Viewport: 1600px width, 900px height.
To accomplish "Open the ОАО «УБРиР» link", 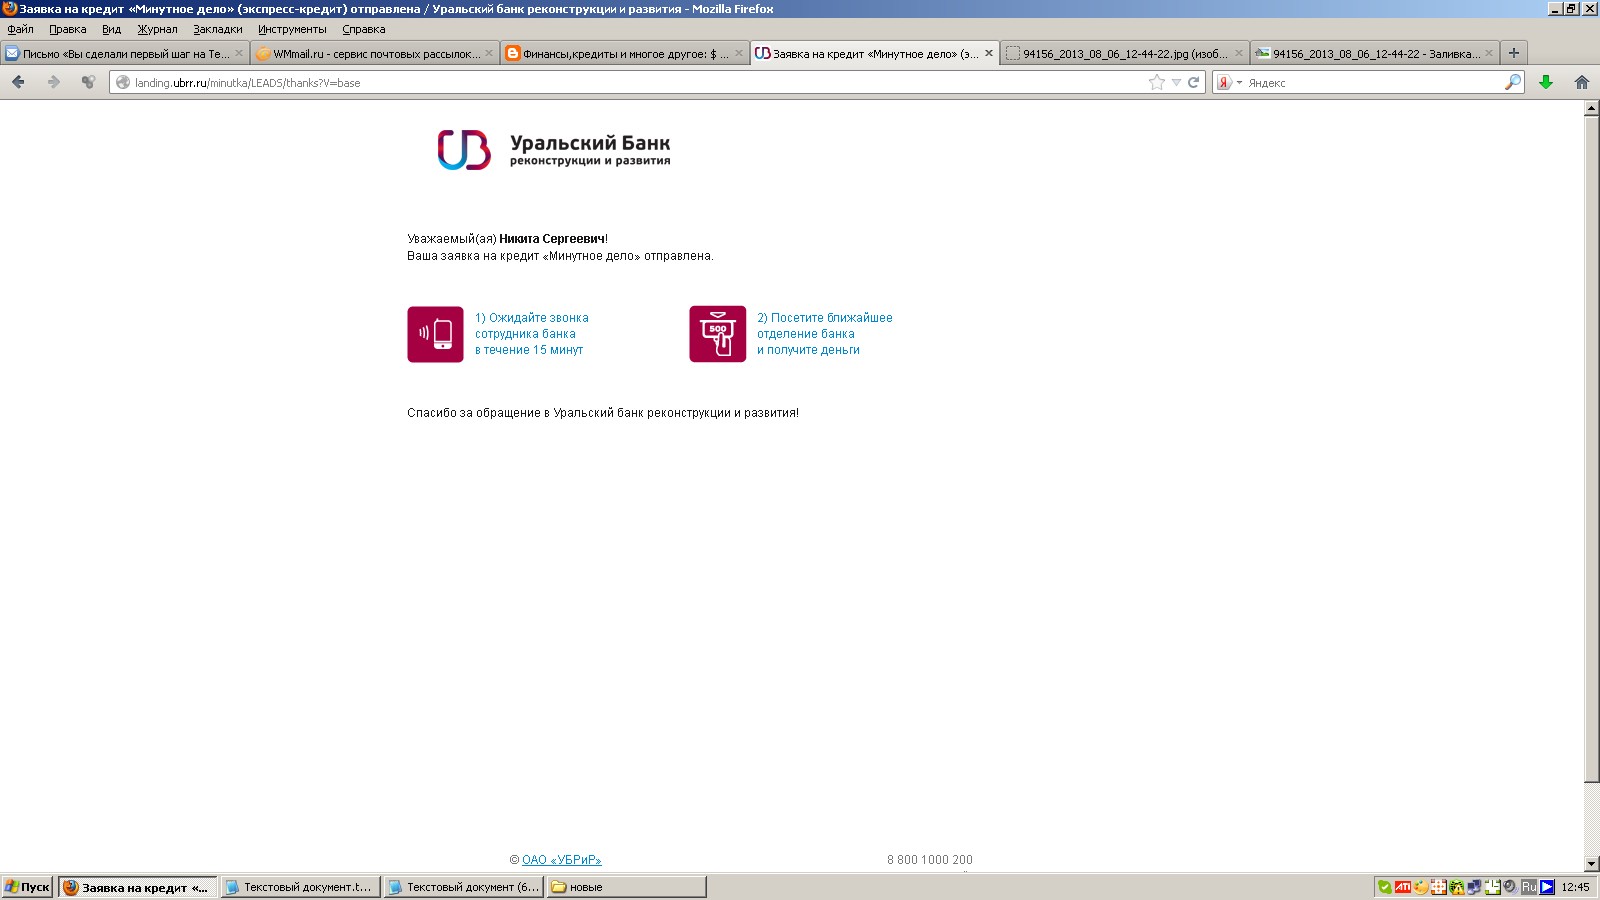I will tap(561, 860).
